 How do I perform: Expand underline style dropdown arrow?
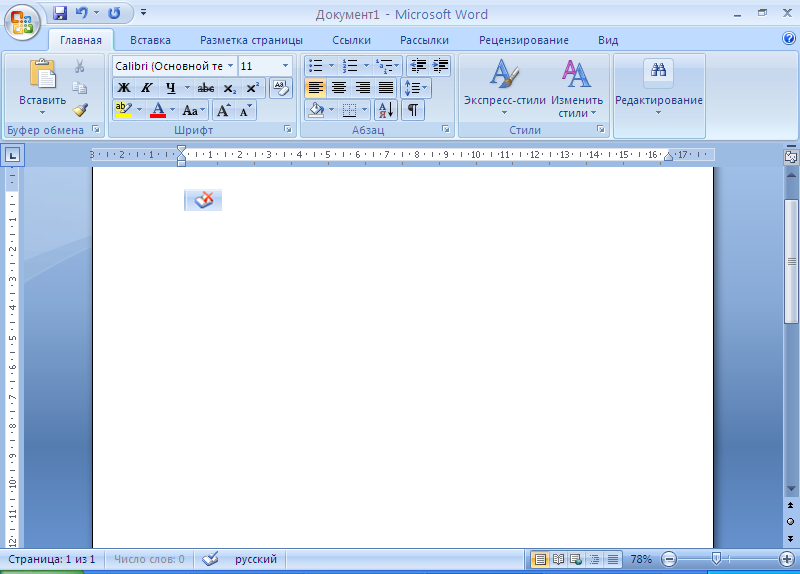(x=187, y=88)
